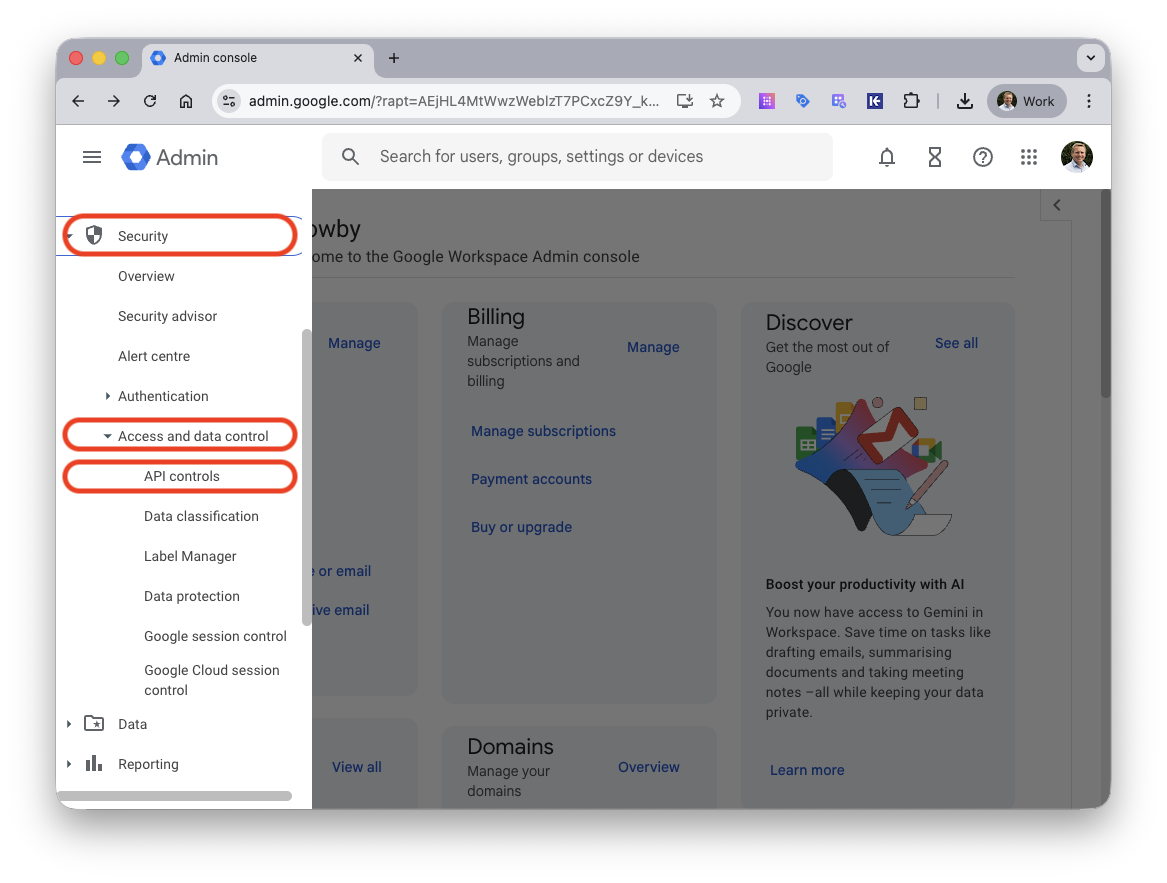Image resolution: width=1167 pixels, height=883 pixels.
Task: Click the browser downloads icon
Action: coord(964,101)
